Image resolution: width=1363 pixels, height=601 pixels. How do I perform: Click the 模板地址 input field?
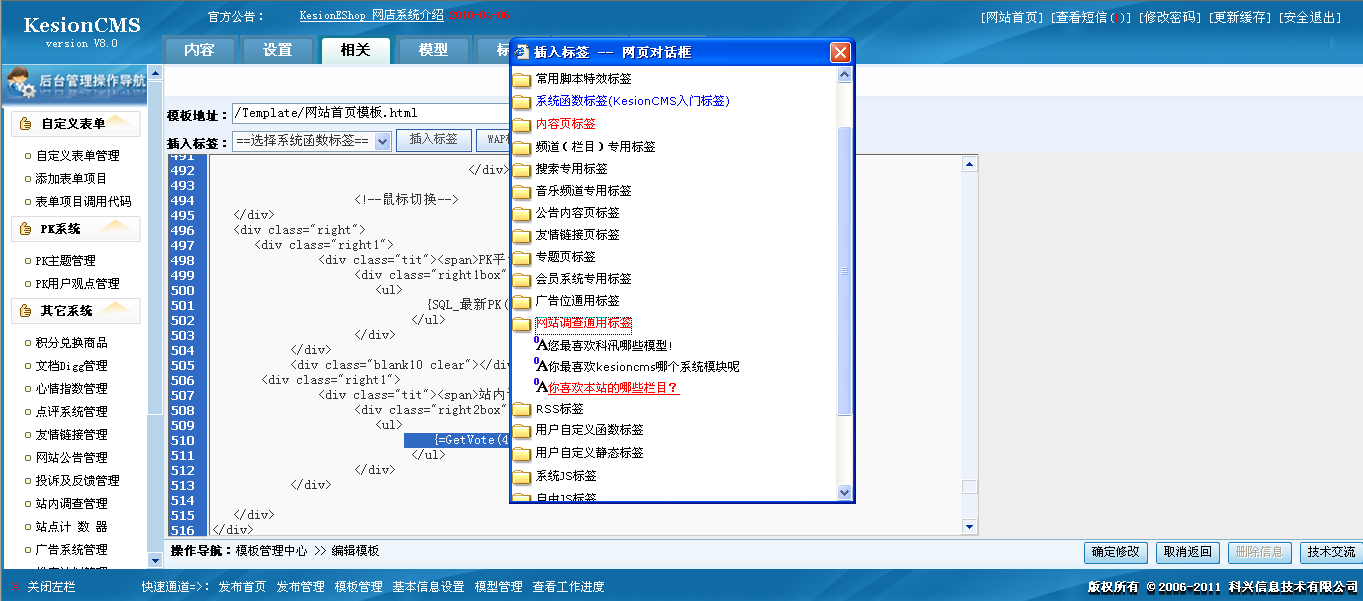(x=370, y=113)
